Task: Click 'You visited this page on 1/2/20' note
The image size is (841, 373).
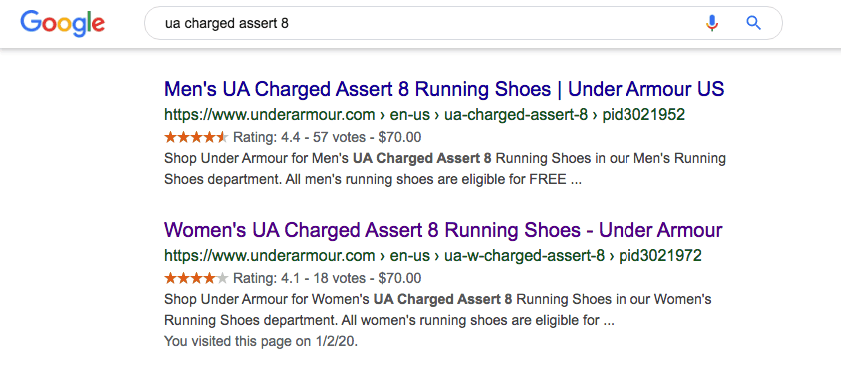Action: 261,341
